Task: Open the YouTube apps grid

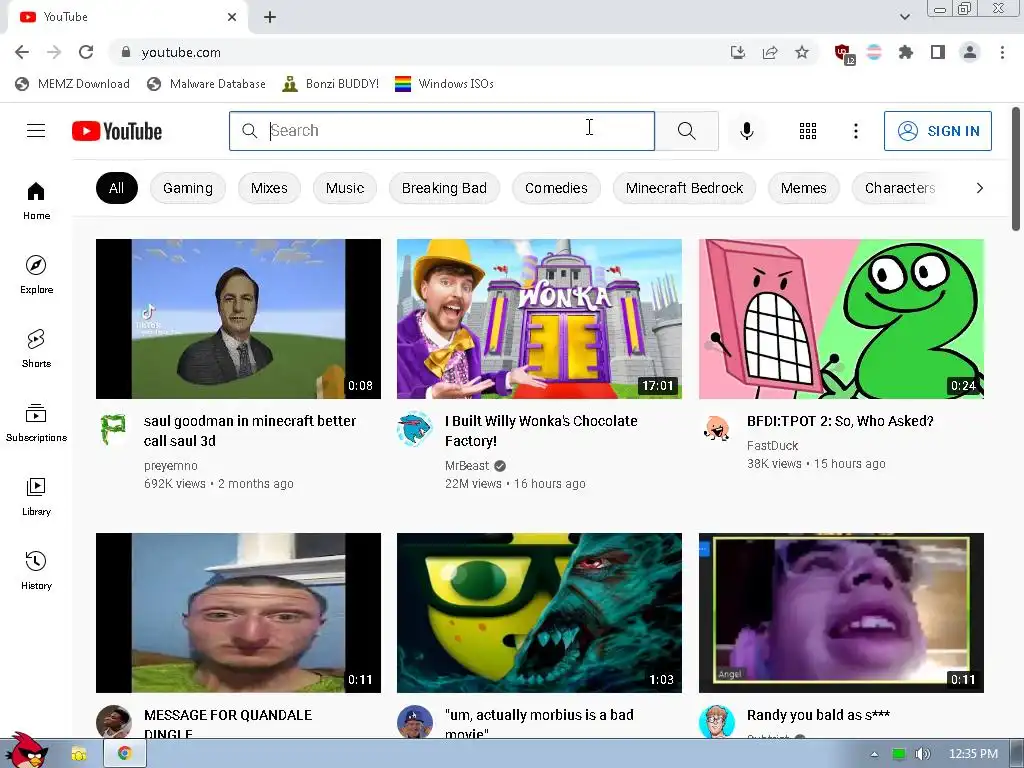Action: click(x=808, y=131)
